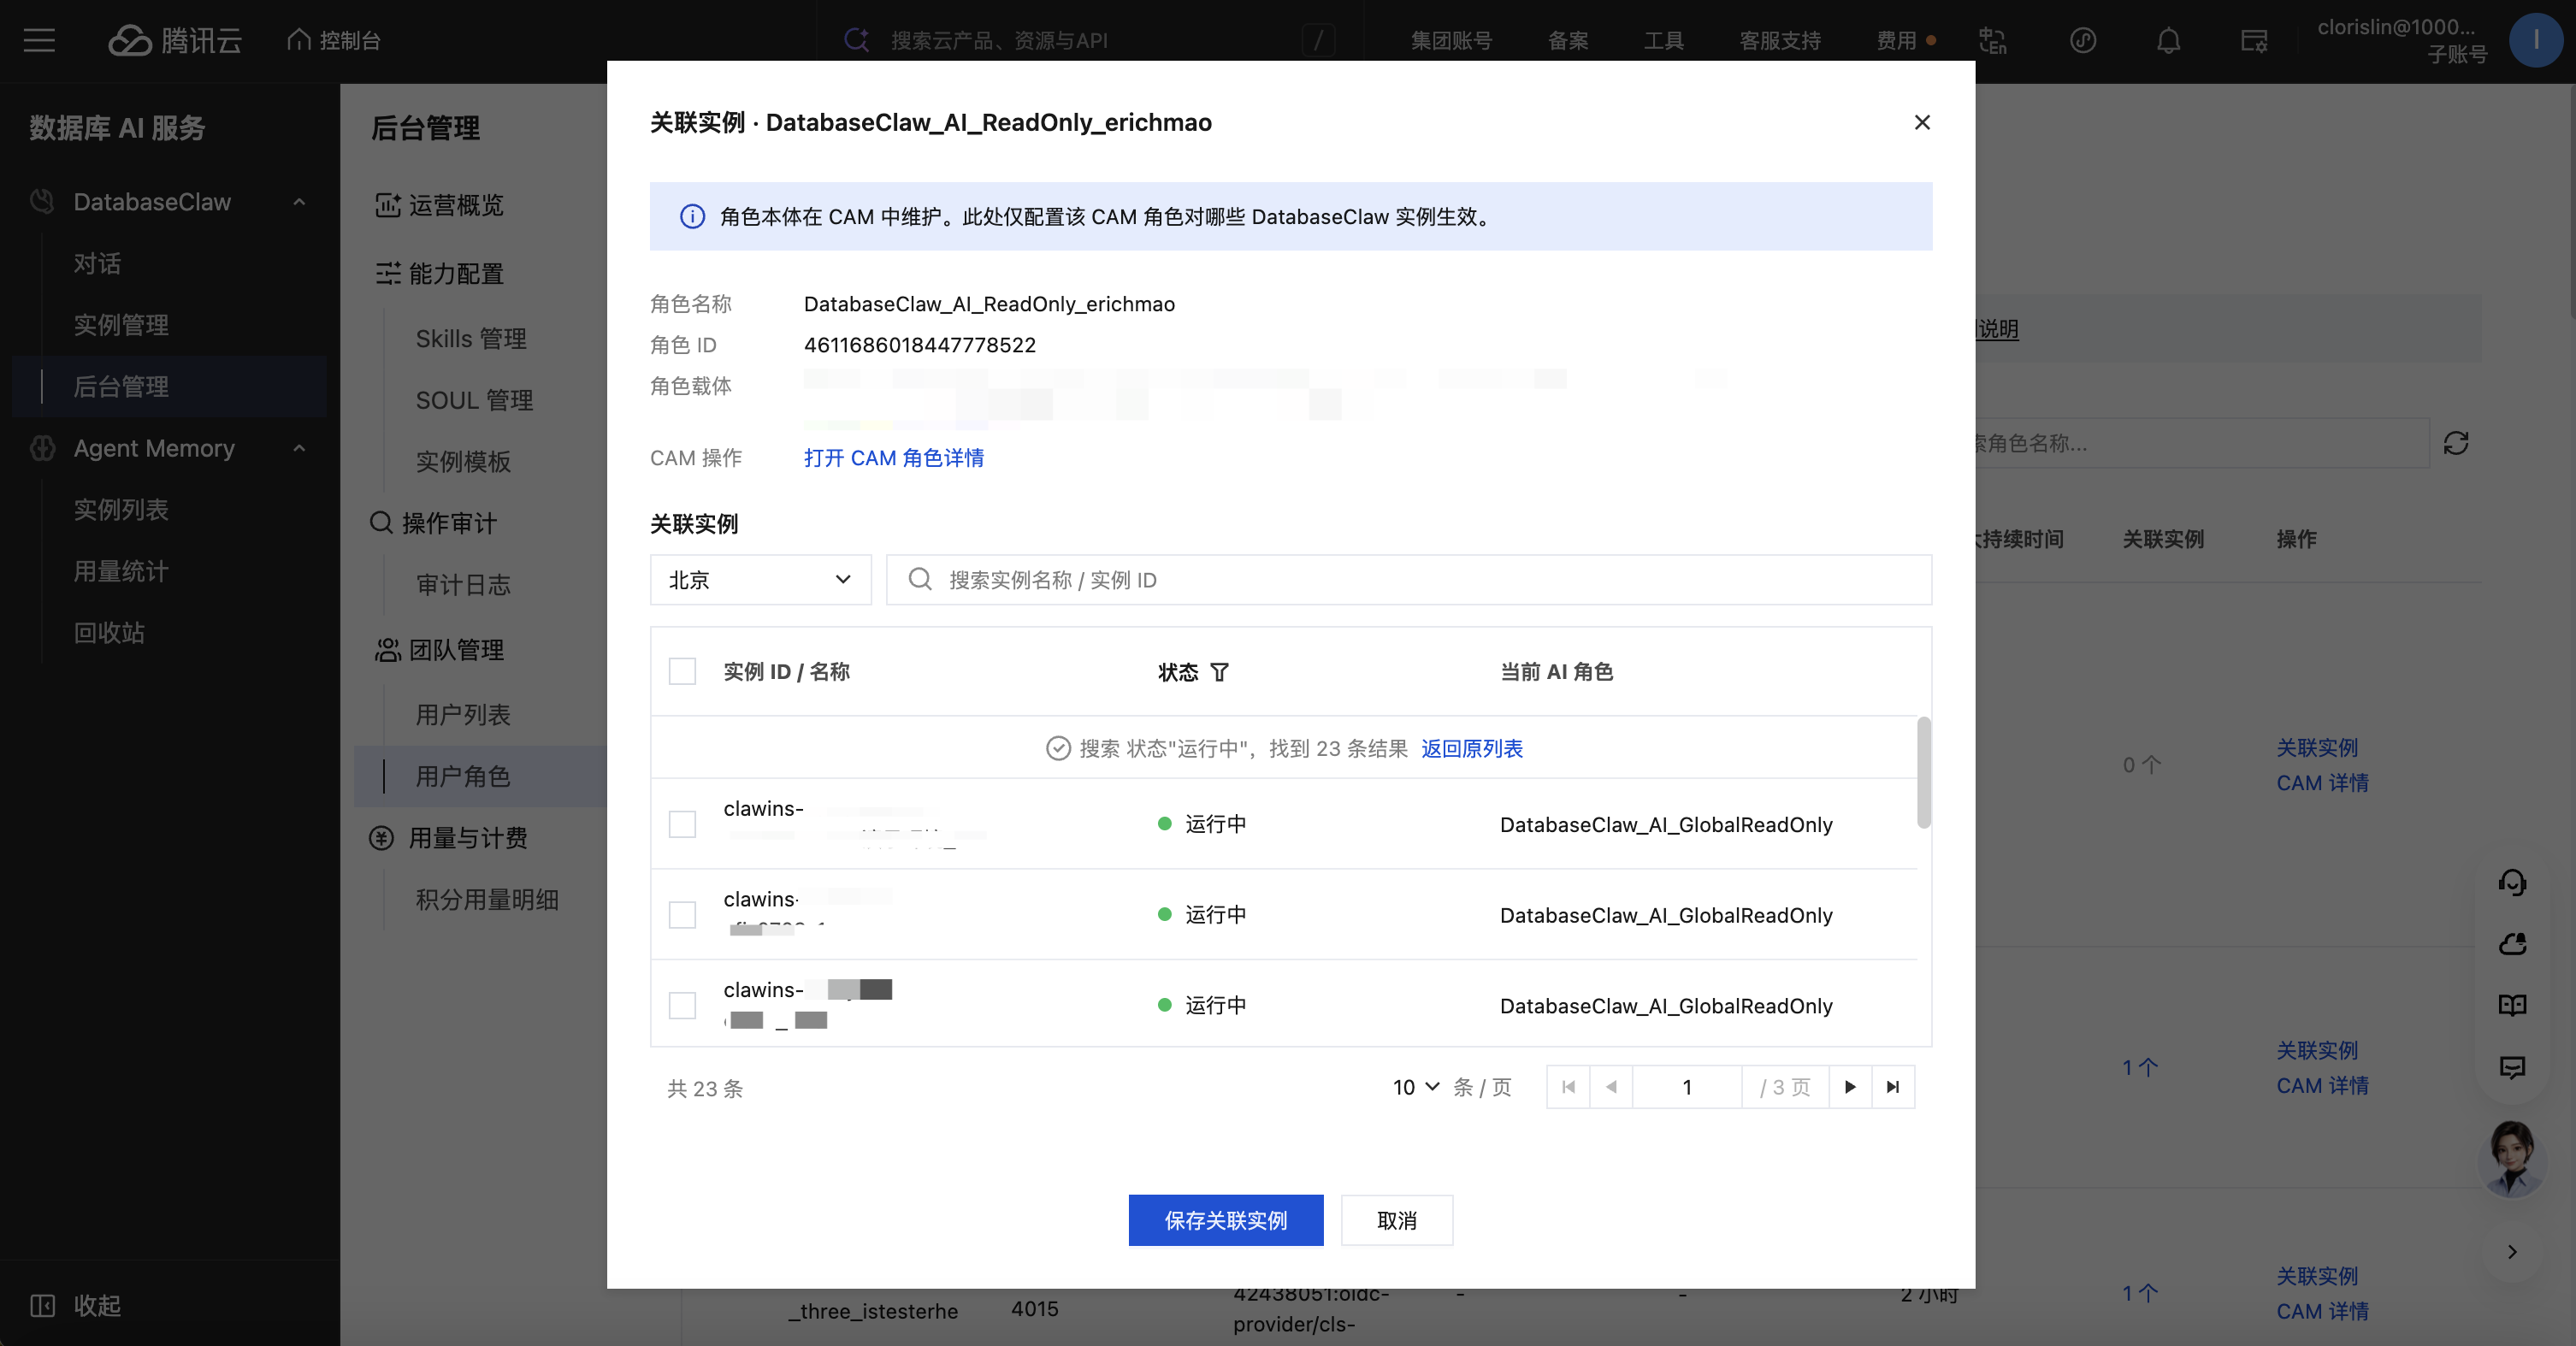The image size is (2576, 1346).
Task: Click the search magnifier in instance search
Action: (920, 580)
